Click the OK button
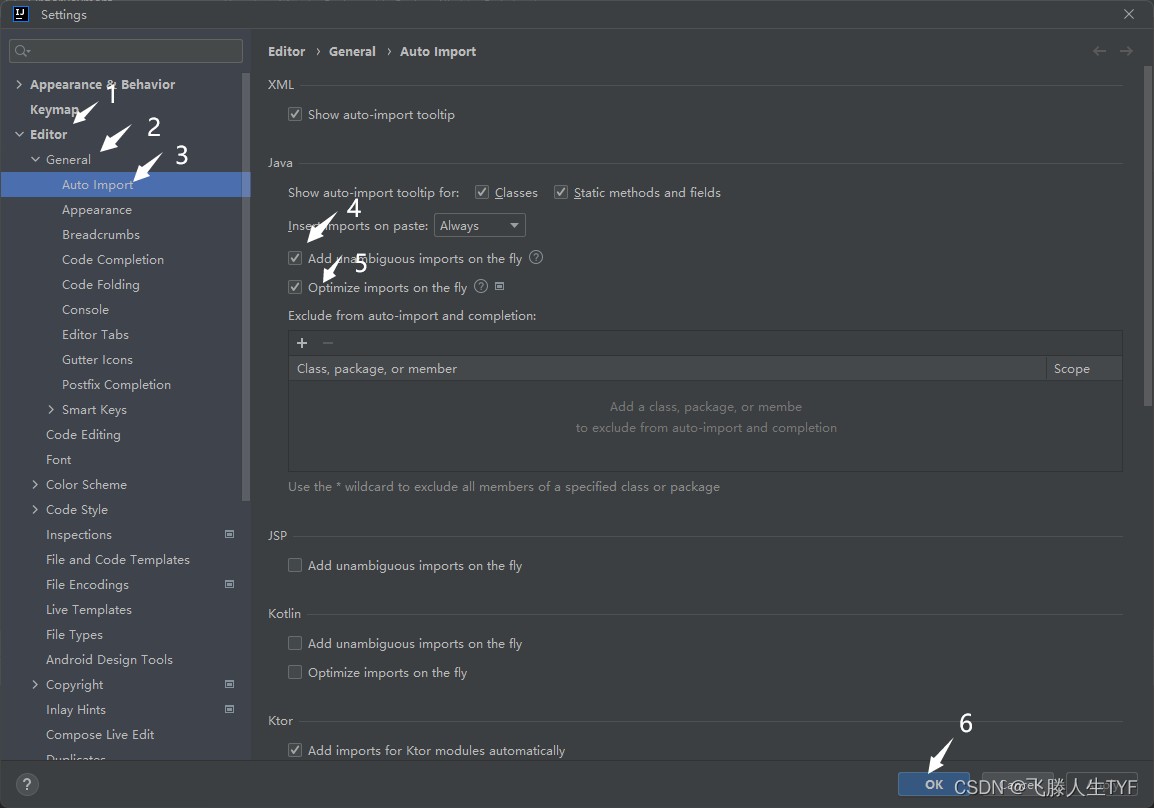 934,784
